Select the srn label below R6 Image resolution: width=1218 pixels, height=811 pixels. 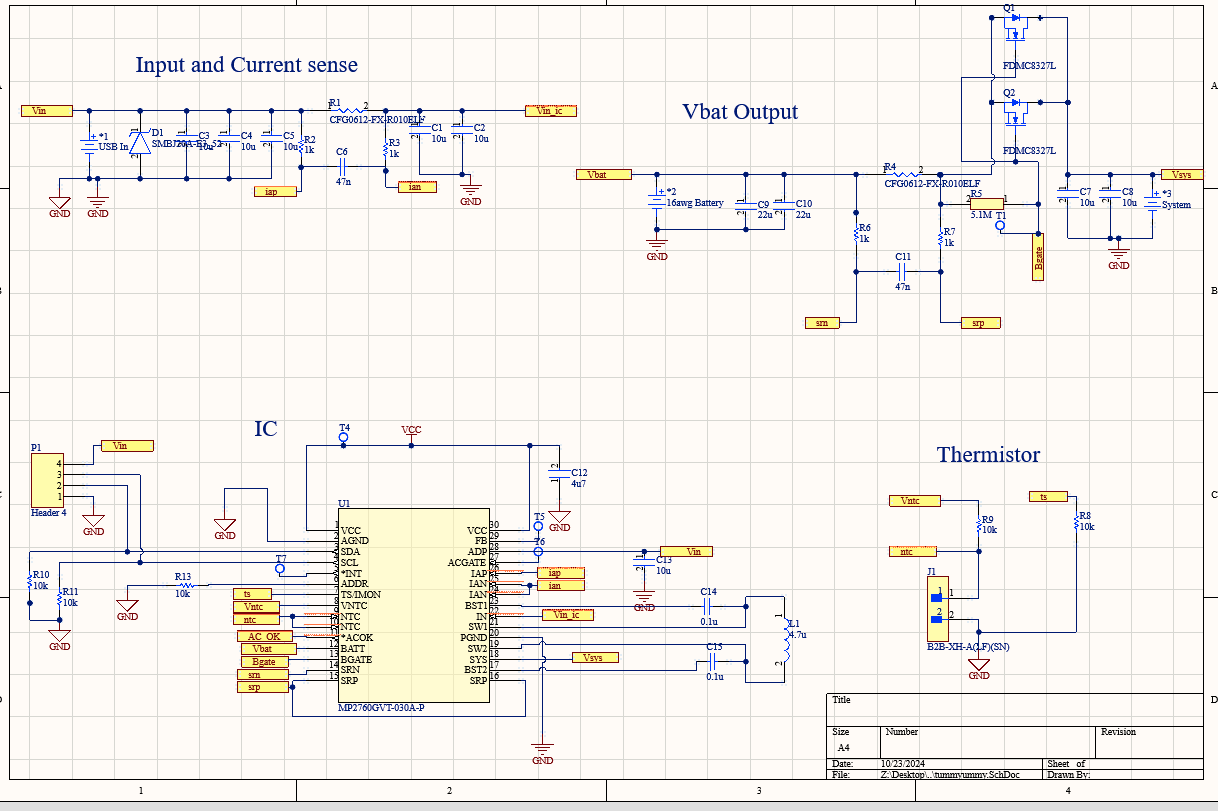pyautogui.click(x=822, y=322)
